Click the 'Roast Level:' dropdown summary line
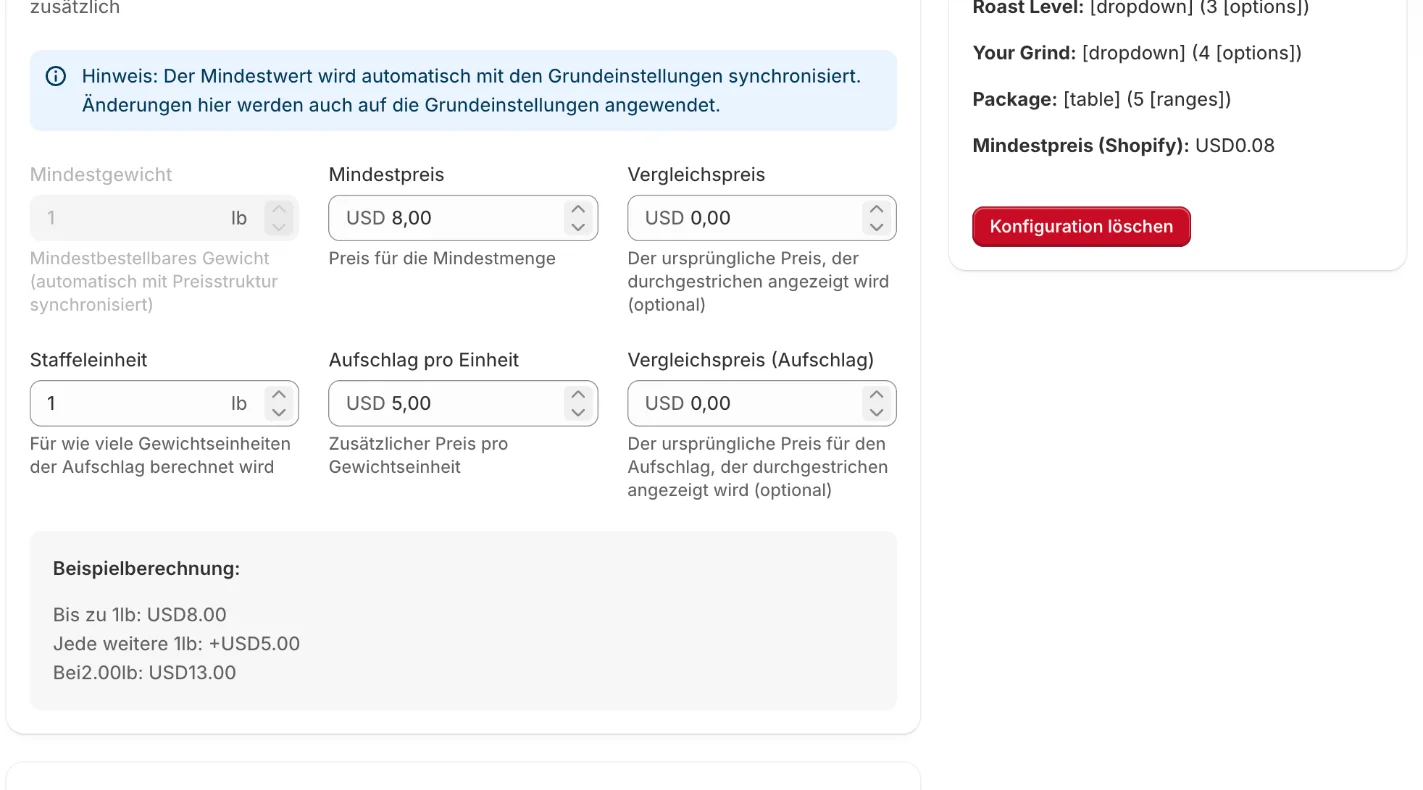 coord(1140,8)
